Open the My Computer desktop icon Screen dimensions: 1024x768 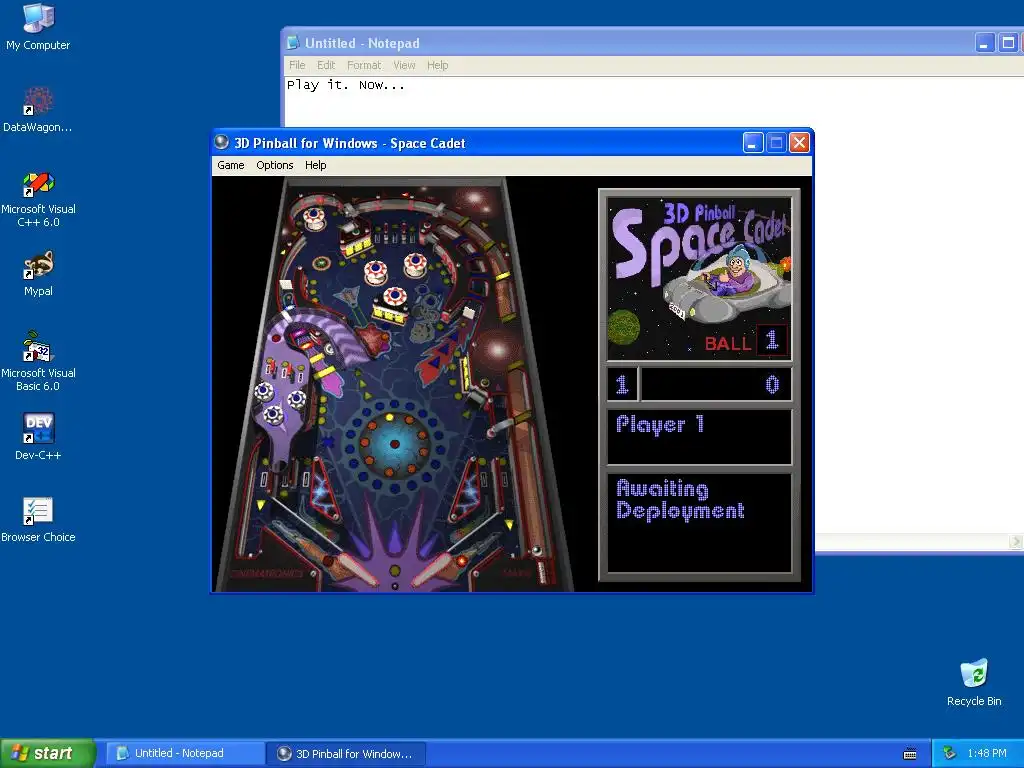point(38,27)
